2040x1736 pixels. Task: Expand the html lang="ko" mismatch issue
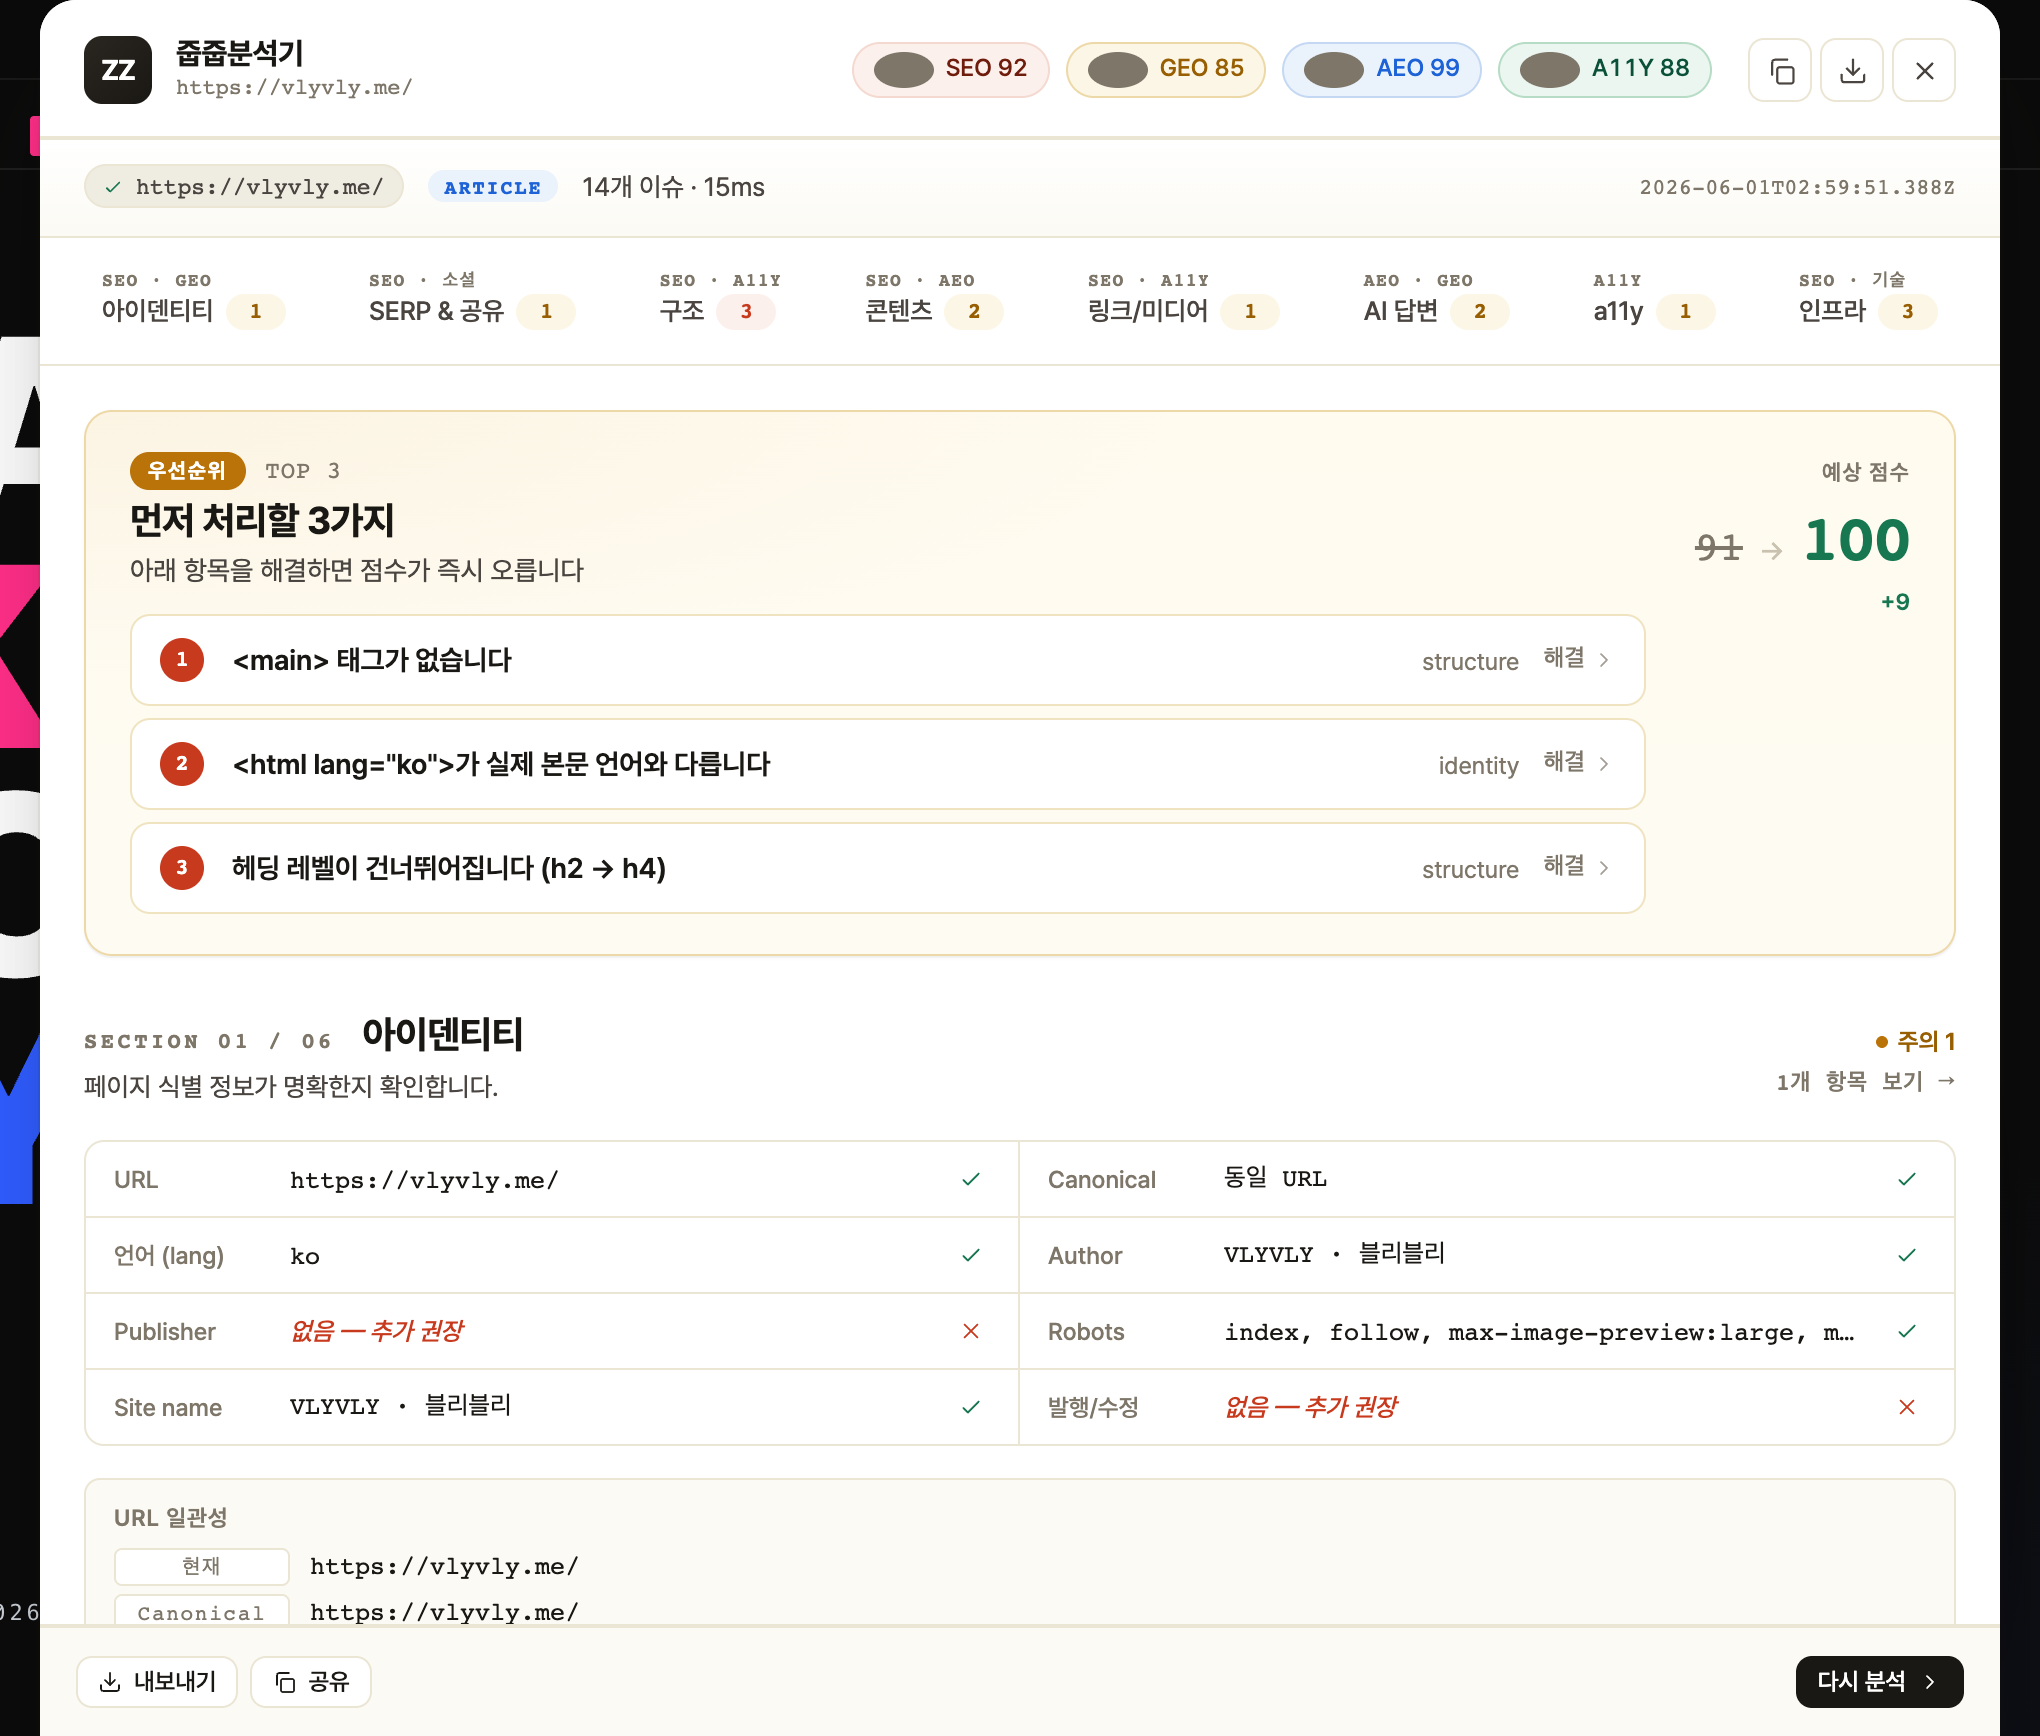point(887,764)
